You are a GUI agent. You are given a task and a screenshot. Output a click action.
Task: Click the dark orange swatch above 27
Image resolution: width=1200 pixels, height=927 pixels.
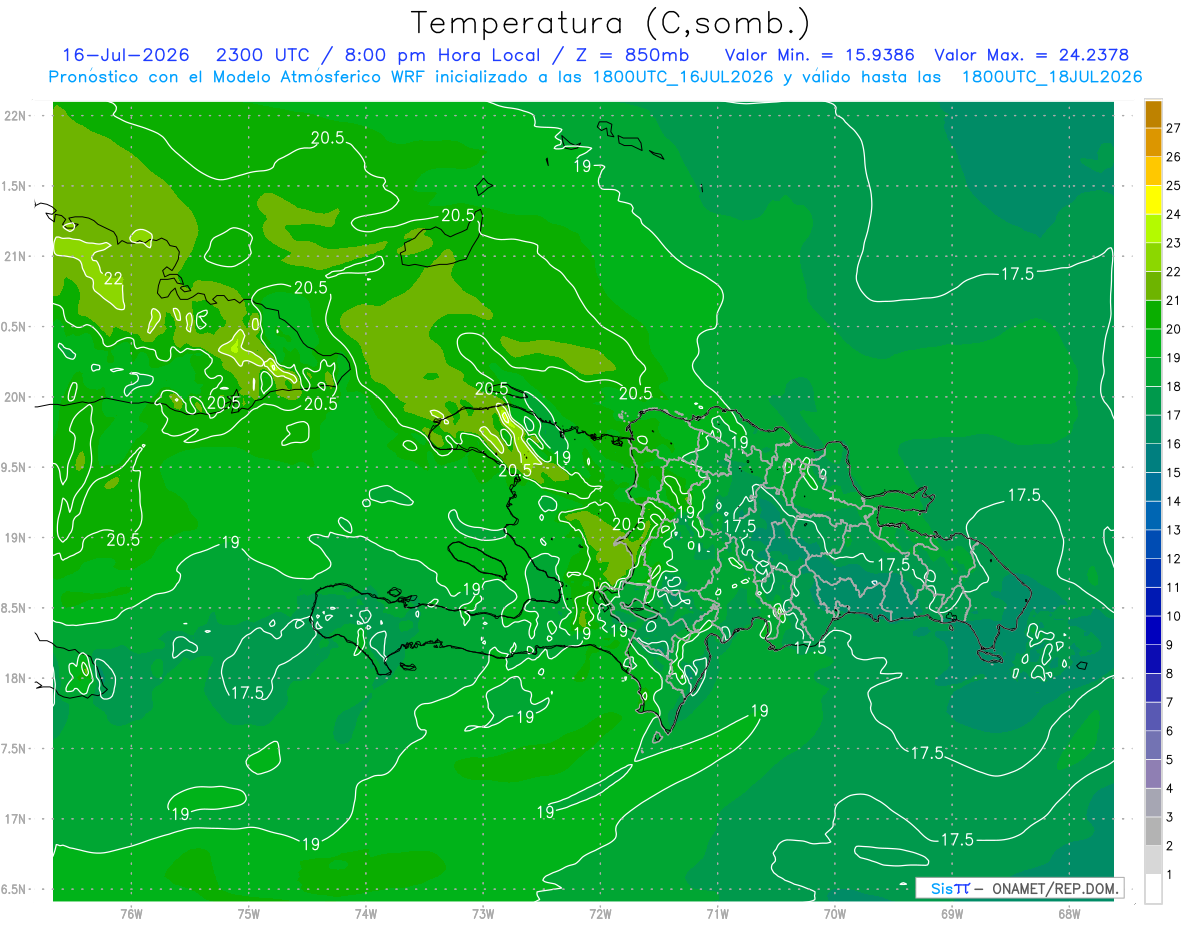tap(1153, 114)
